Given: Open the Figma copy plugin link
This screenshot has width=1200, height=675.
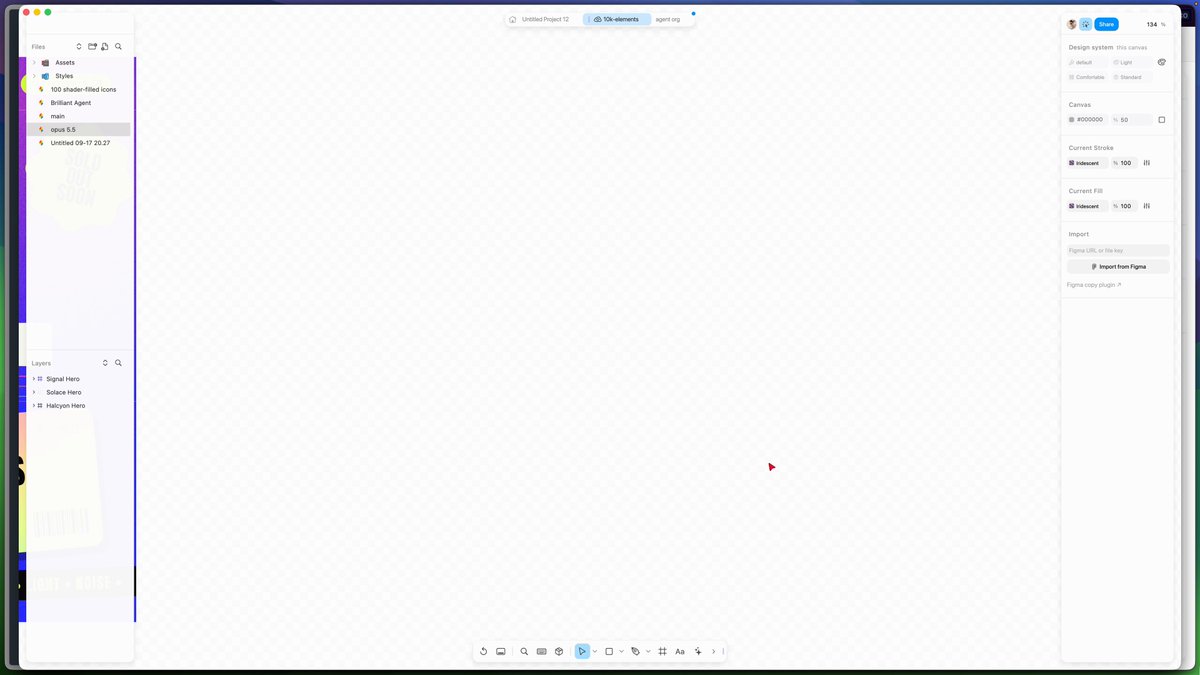Looking at the screenshot, I should [x=1094, y=285].
